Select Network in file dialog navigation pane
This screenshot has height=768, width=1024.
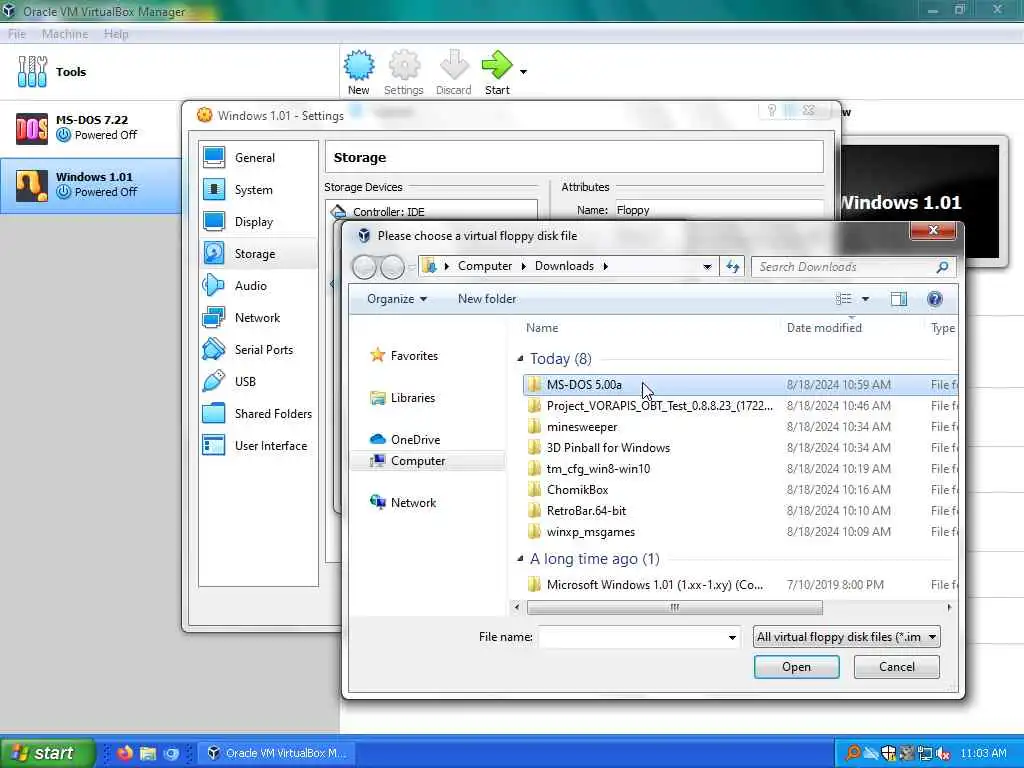pyautogui.click(x=403, y=502)
